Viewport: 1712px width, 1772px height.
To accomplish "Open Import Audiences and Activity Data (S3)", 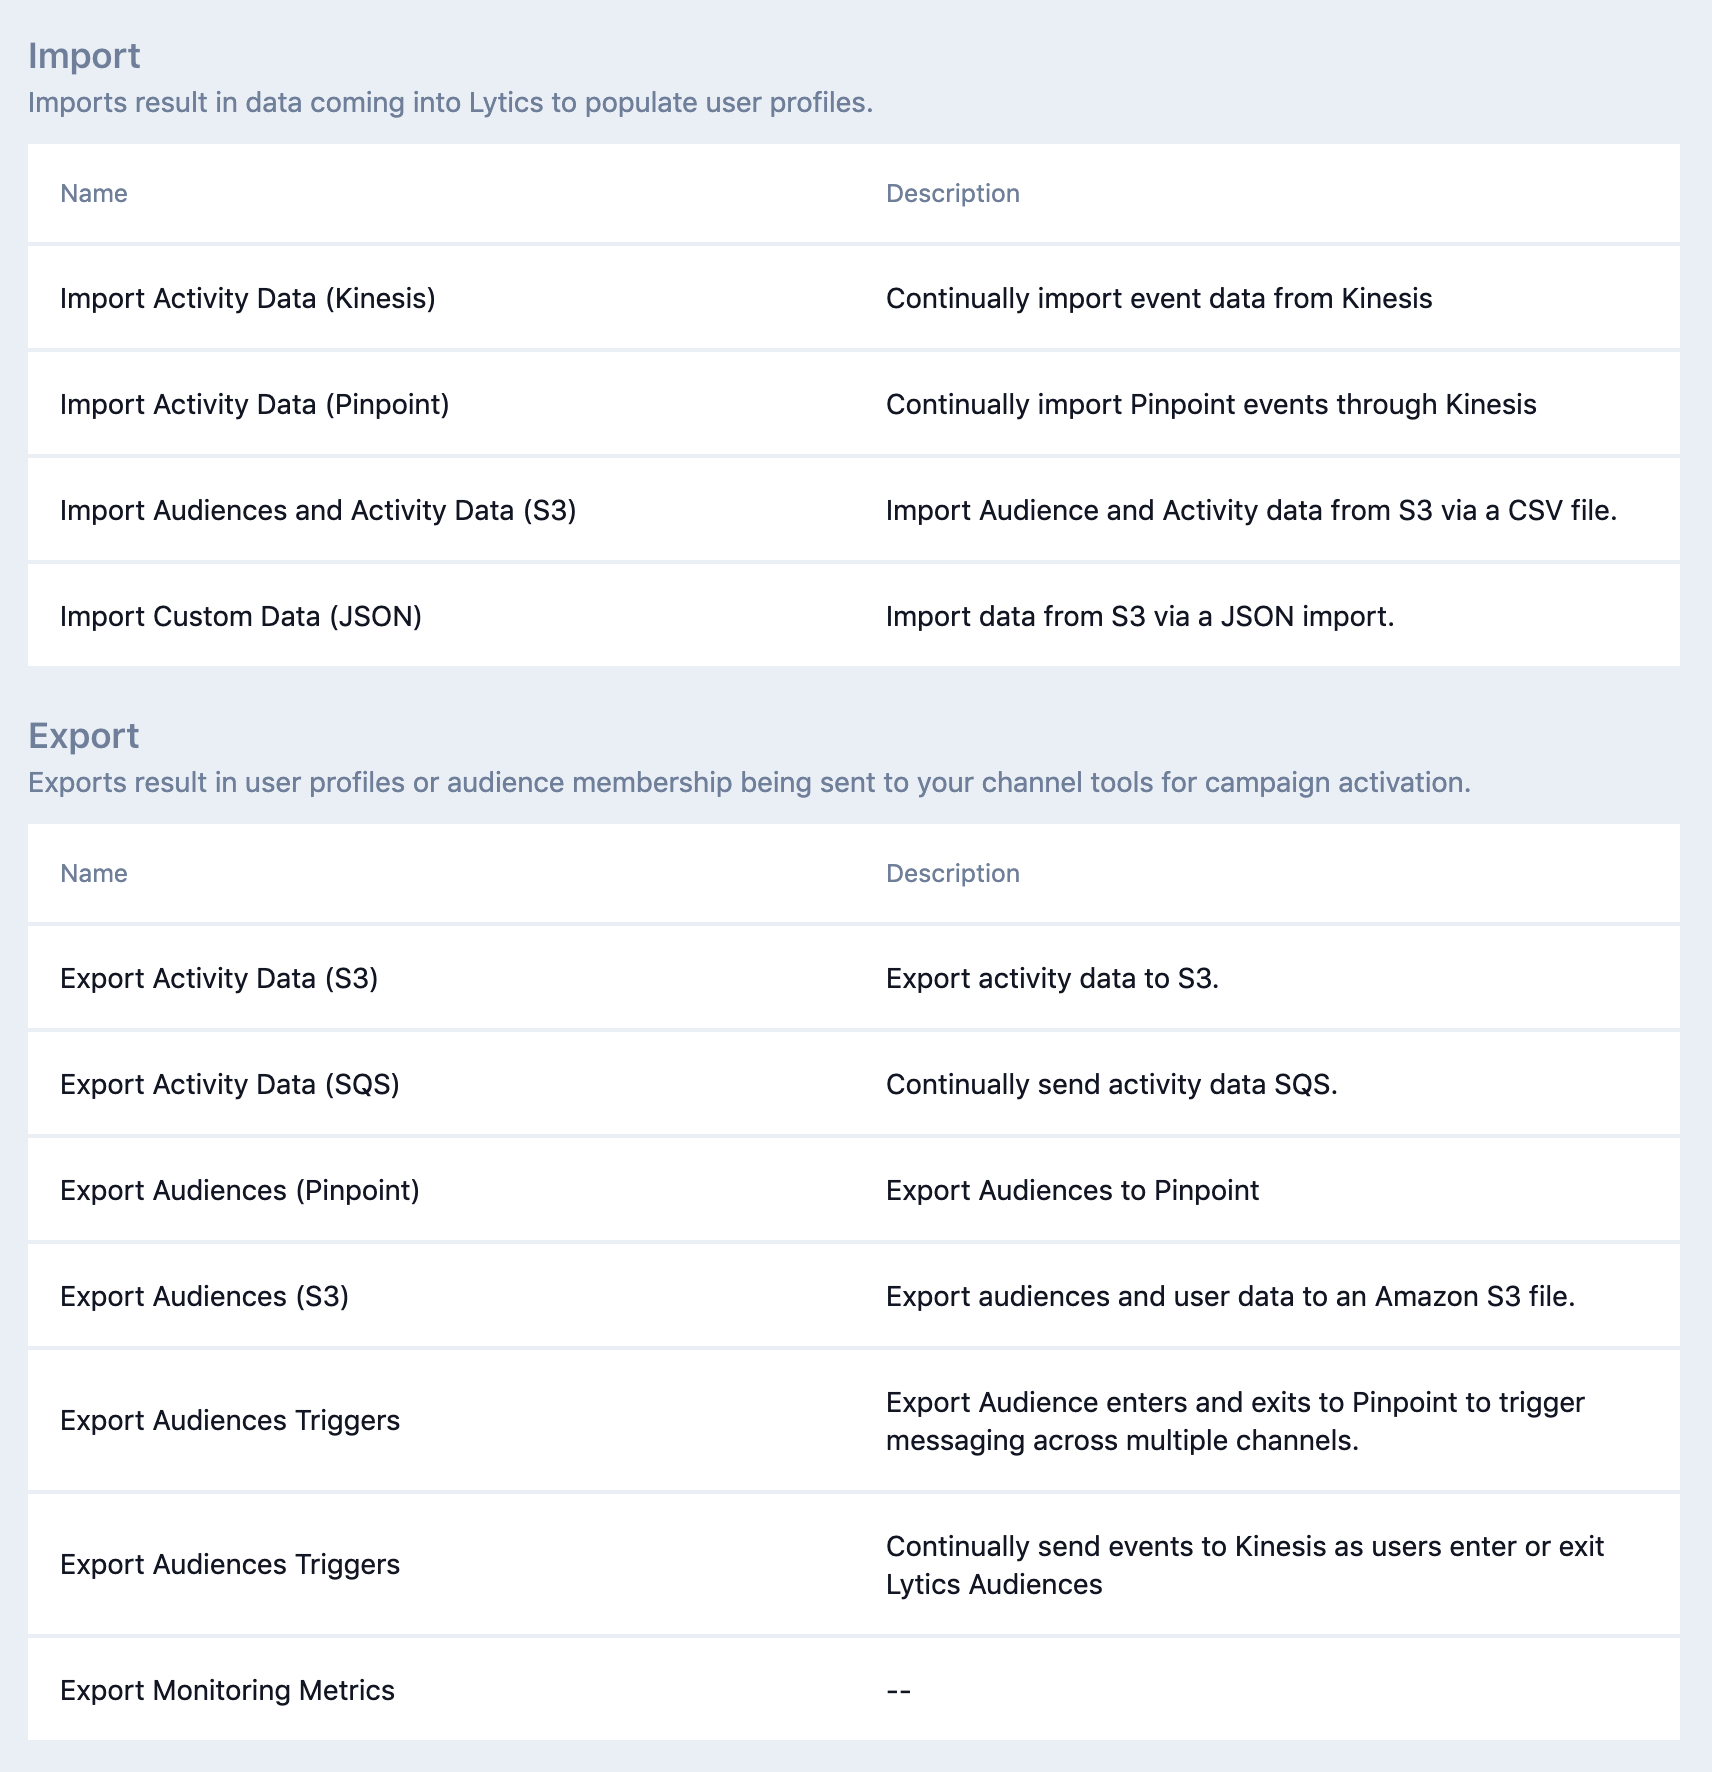I will [x=318, y=510].
